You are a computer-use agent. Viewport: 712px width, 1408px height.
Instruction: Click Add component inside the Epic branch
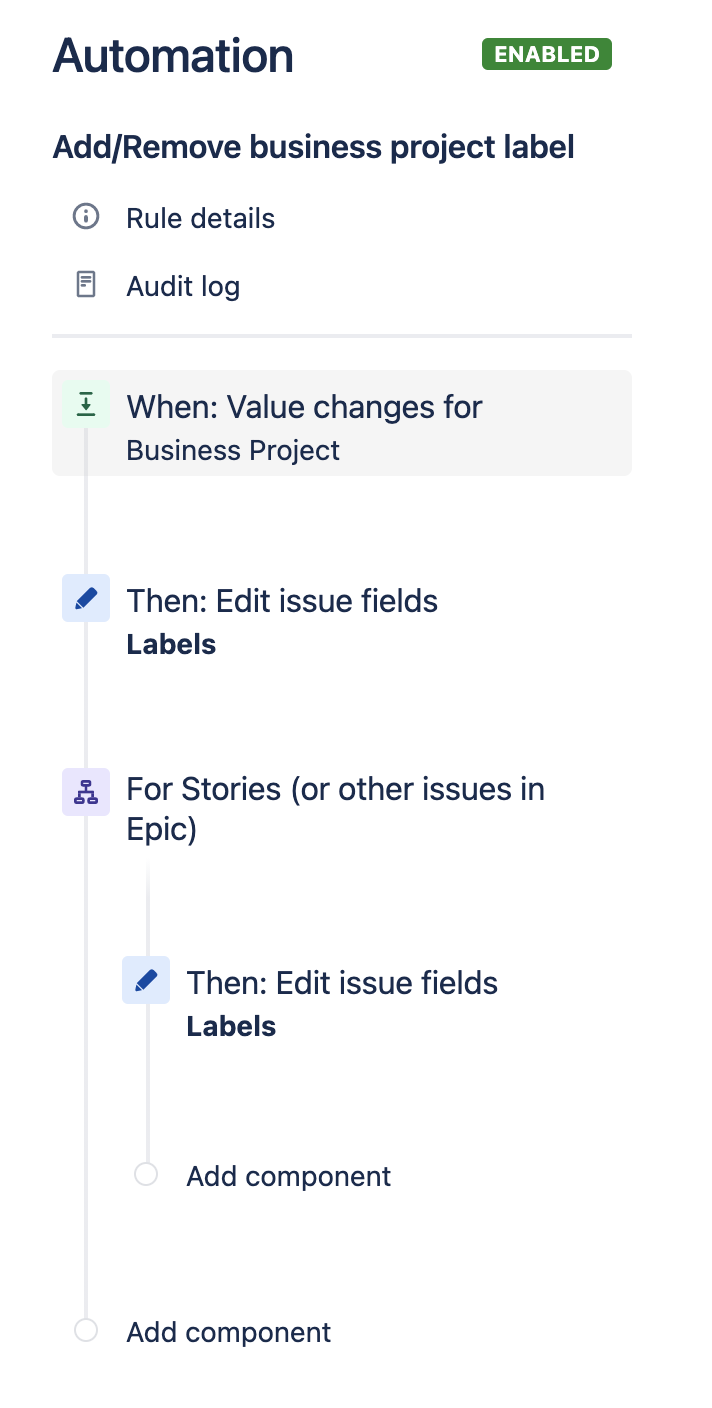pos(288,1176)
